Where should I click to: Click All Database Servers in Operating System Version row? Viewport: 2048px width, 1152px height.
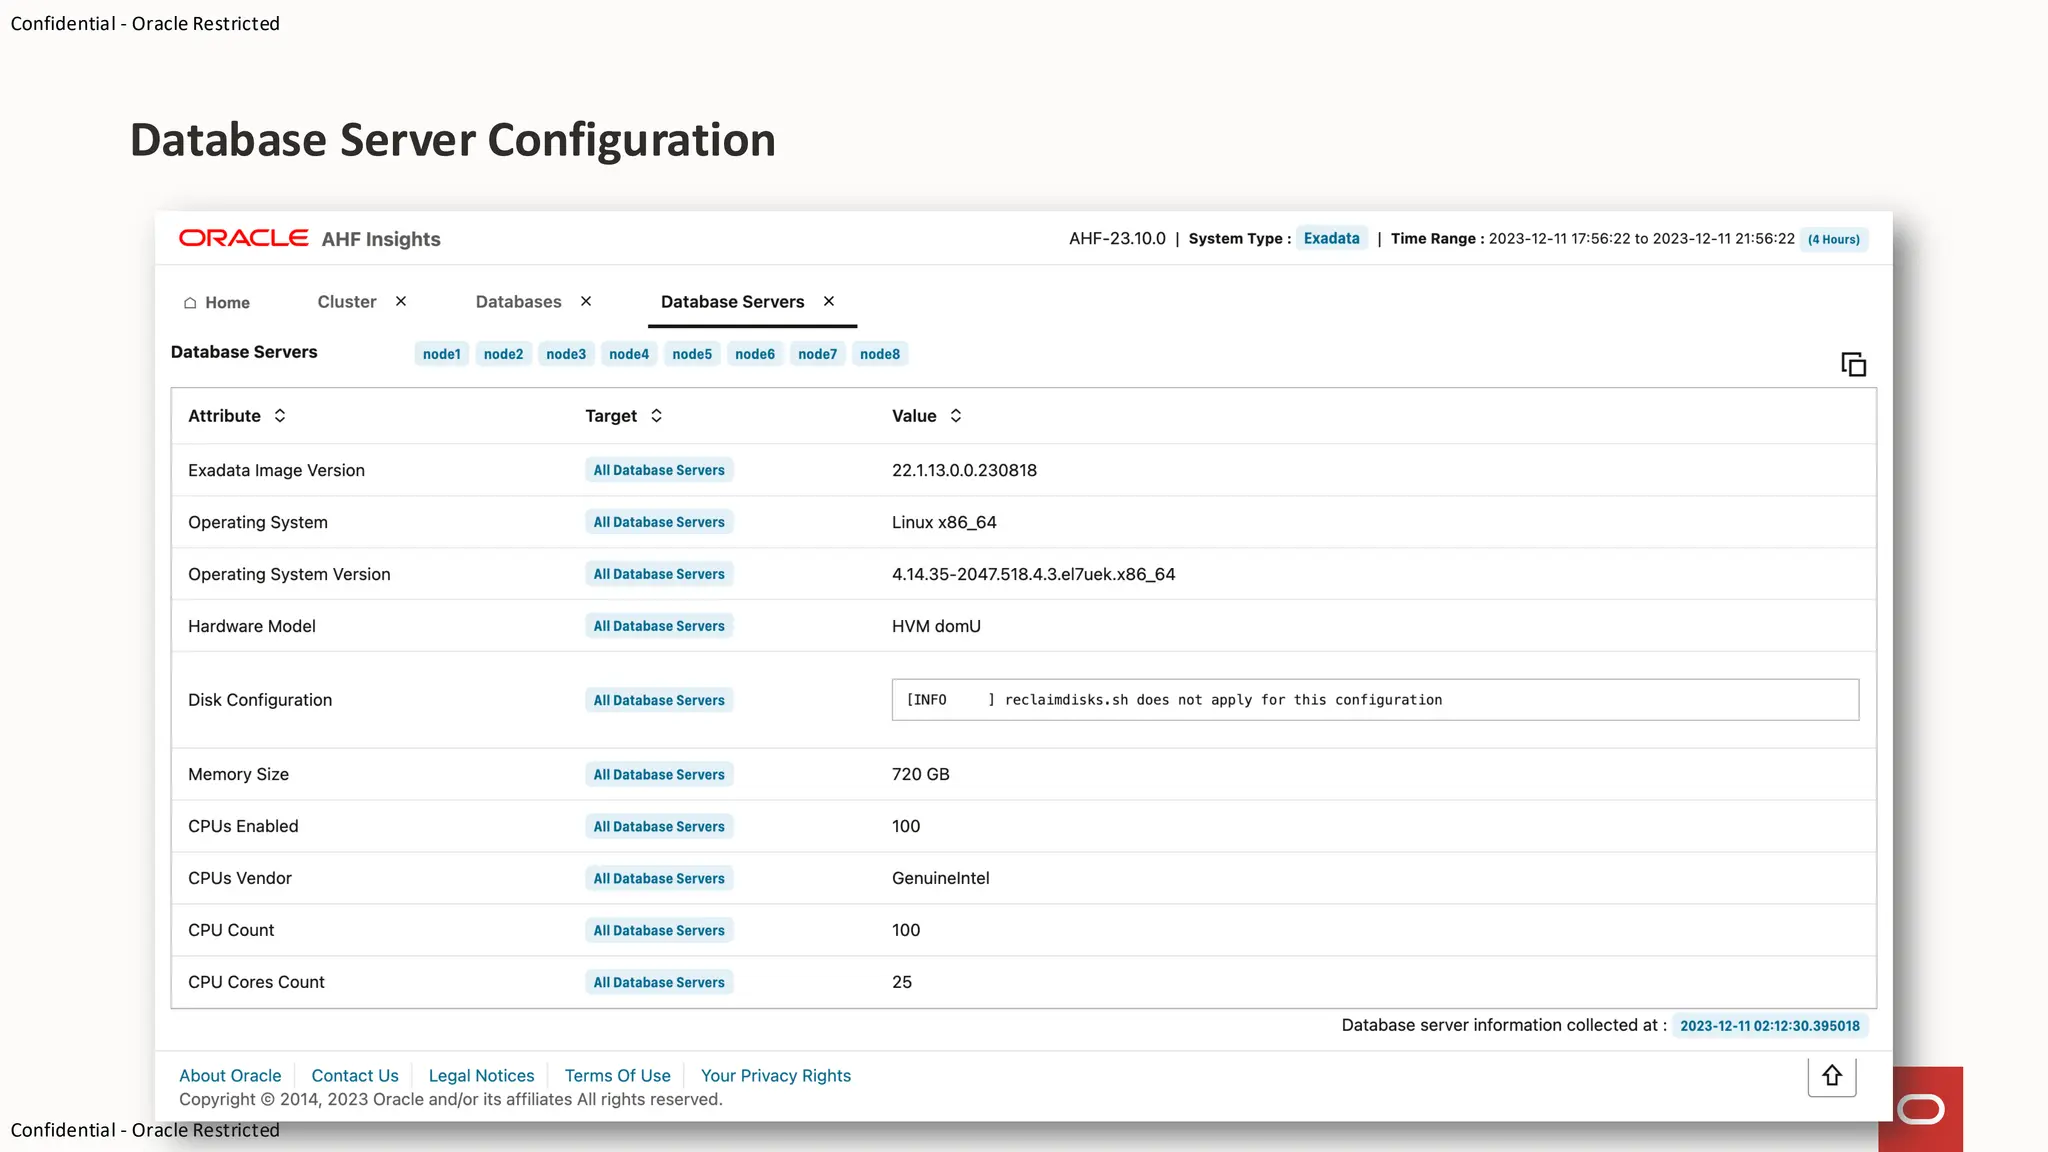659,574
